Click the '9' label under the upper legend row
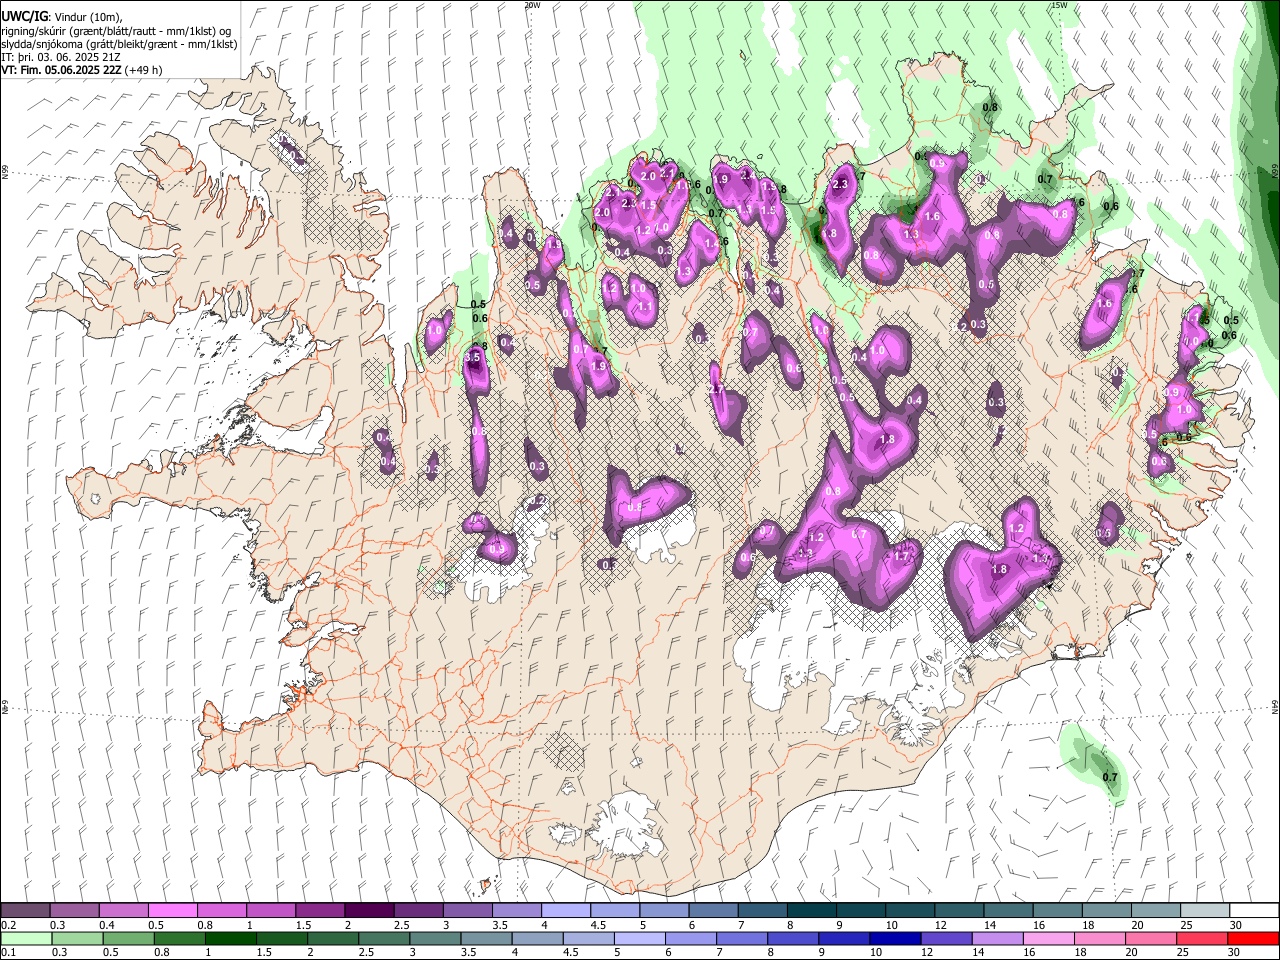The image size is (1280, 960). (x=839, y=925)
